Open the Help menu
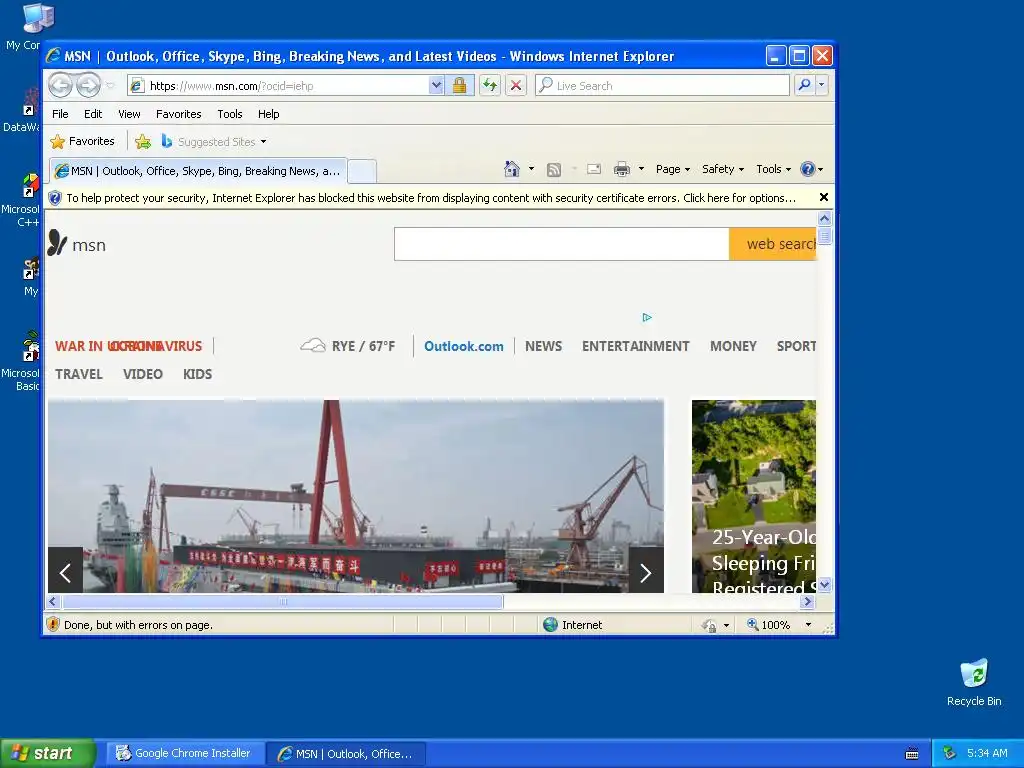1024x768 pixels. point(268,114)
